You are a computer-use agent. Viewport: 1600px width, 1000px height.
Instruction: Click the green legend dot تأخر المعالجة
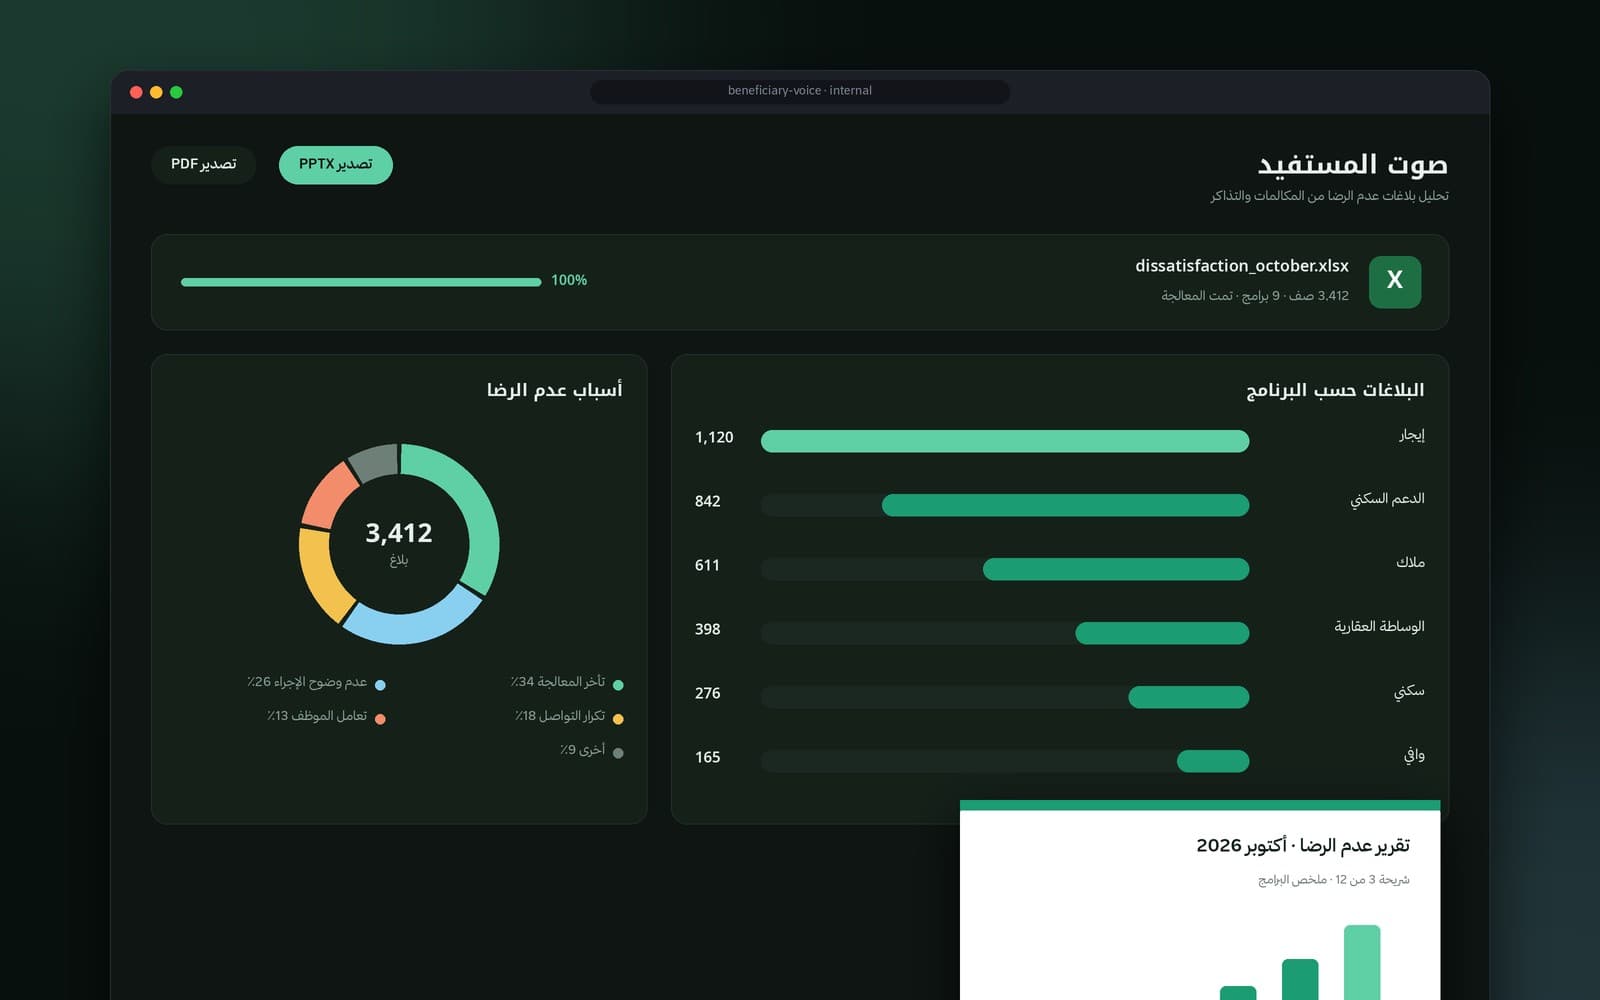[x=618, y=685]
